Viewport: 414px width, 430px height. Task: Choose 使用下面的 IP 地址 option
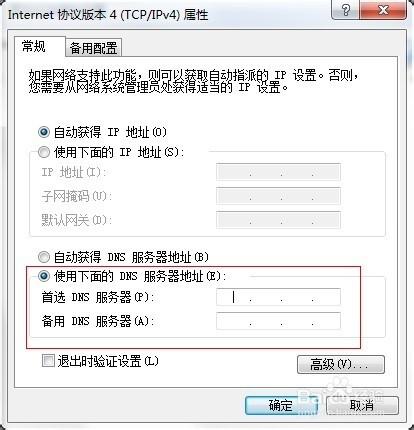[44, 152]
